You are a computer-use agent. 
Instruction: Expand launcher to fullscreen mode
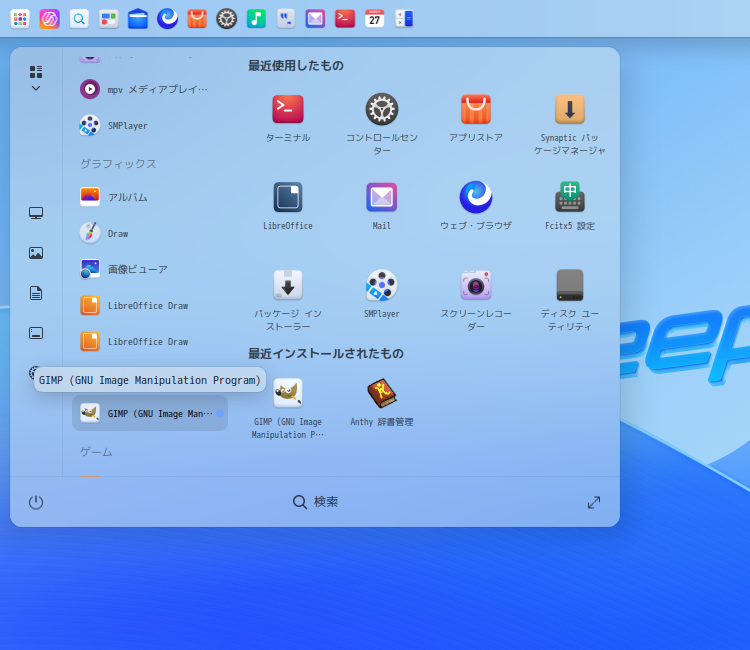[x=594, y=502]
